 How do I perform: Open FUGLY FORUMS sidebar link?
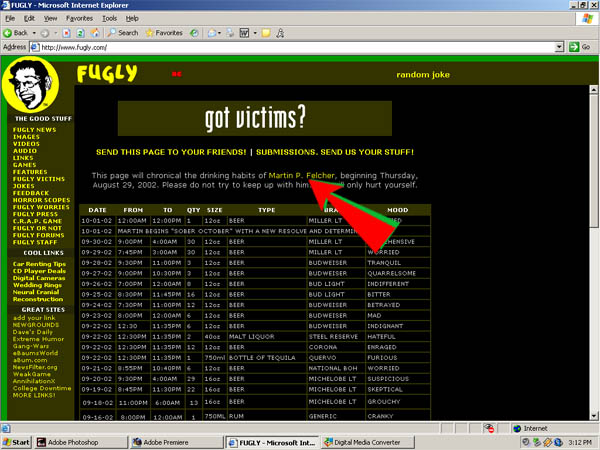point(38,235)
